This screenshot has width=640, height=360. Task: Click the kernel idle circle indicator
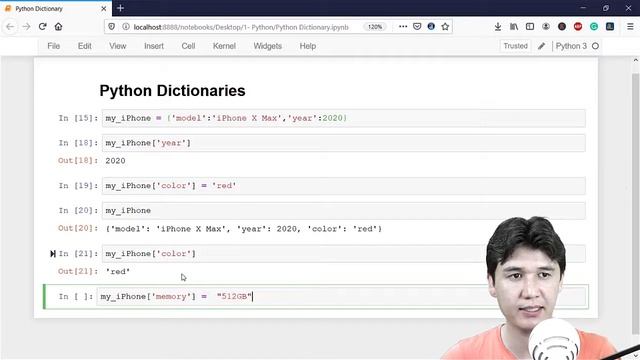pos(596,46)
